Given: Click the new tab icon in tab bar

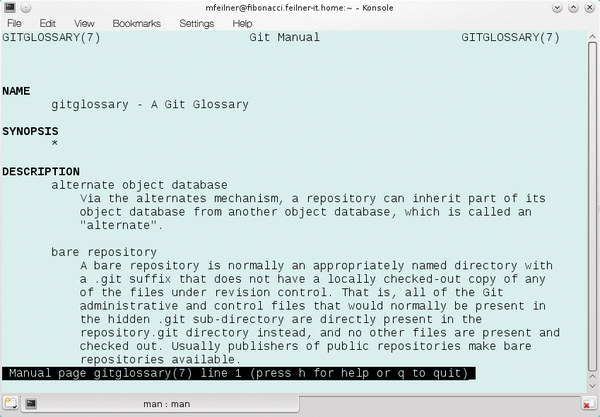Looking at the screenshot, I should 10,403.
